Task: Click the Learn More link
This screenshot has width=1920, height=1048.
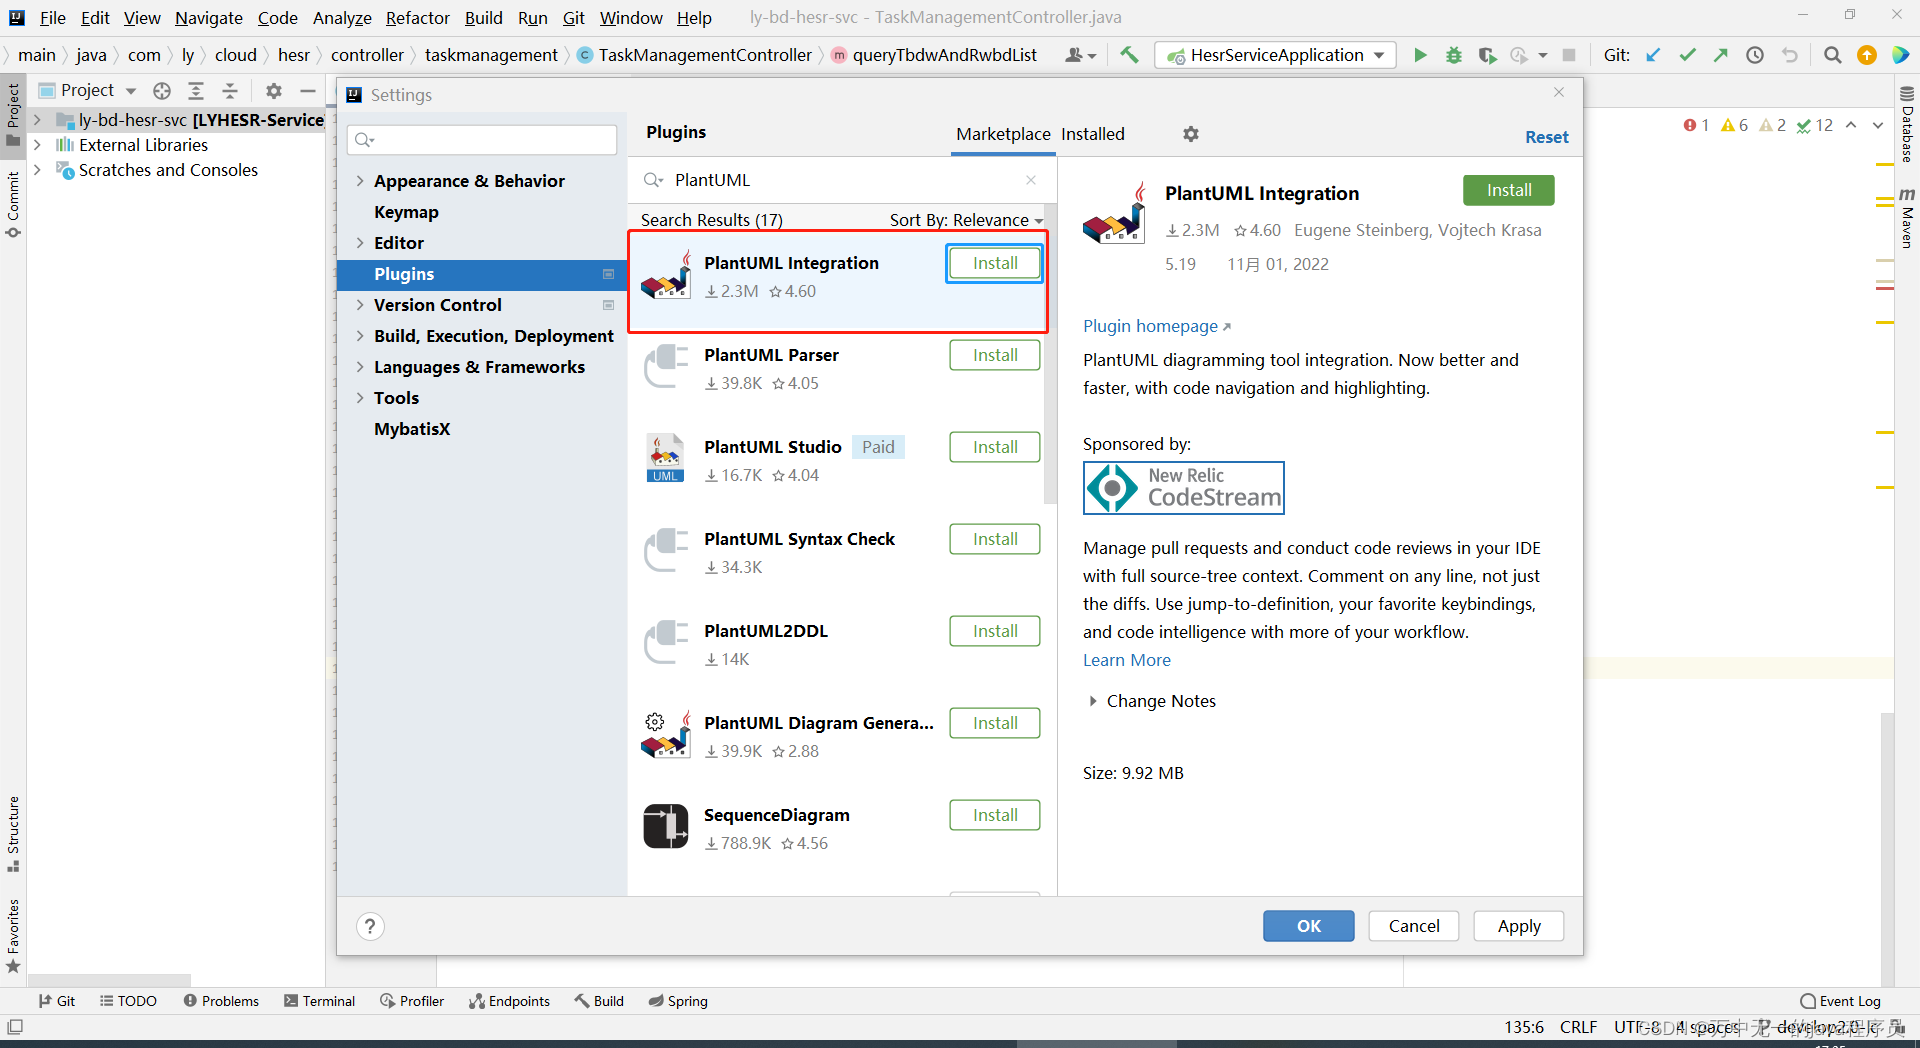Action: coord(1127,660)
